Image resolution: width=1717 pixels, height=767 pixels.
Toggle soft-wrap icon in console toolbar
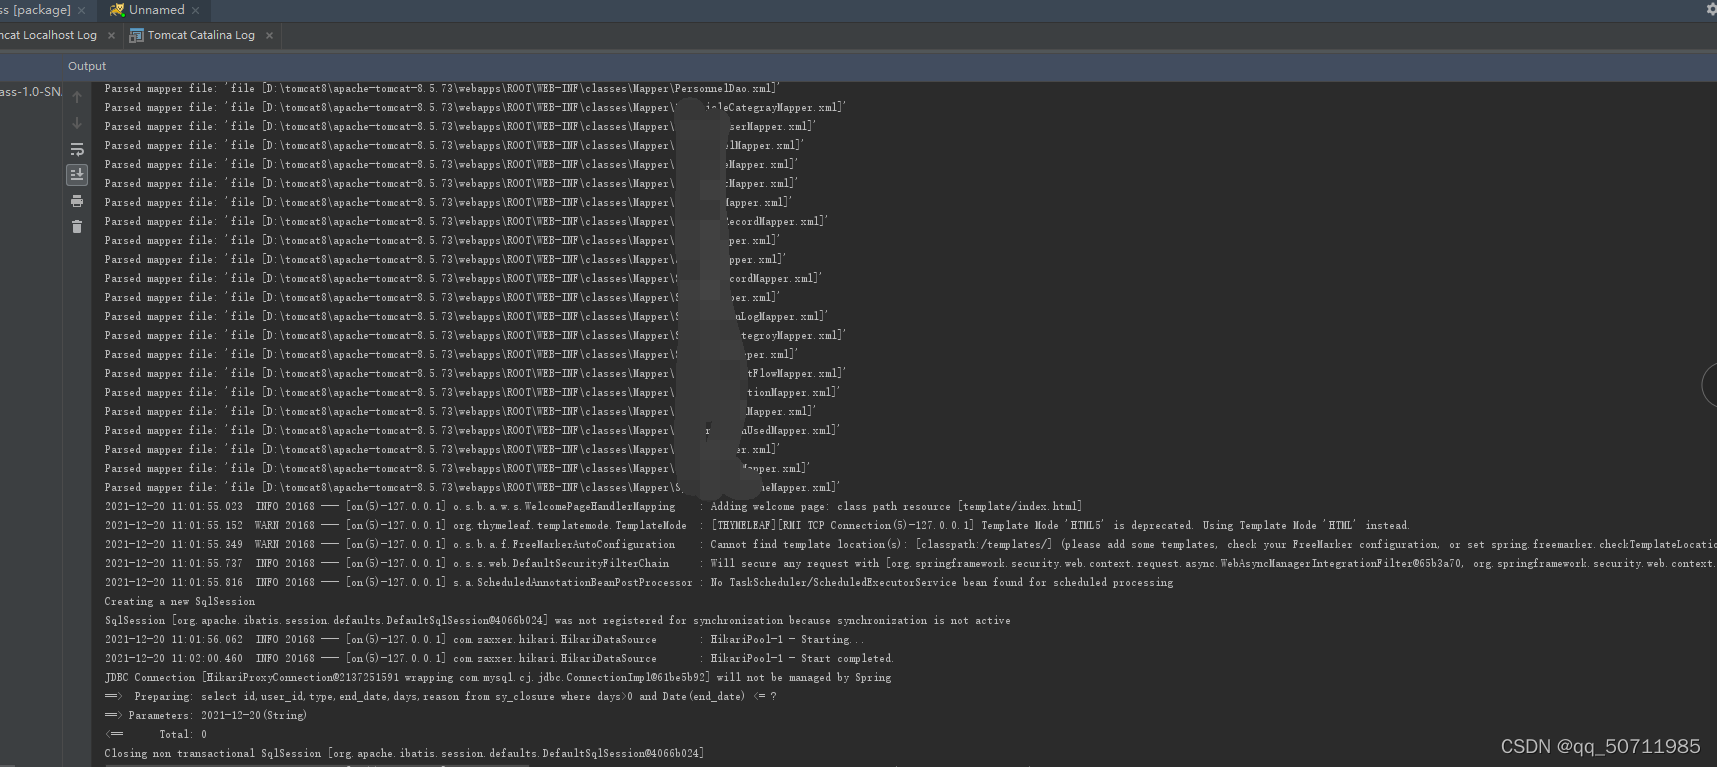click(77, 149)
